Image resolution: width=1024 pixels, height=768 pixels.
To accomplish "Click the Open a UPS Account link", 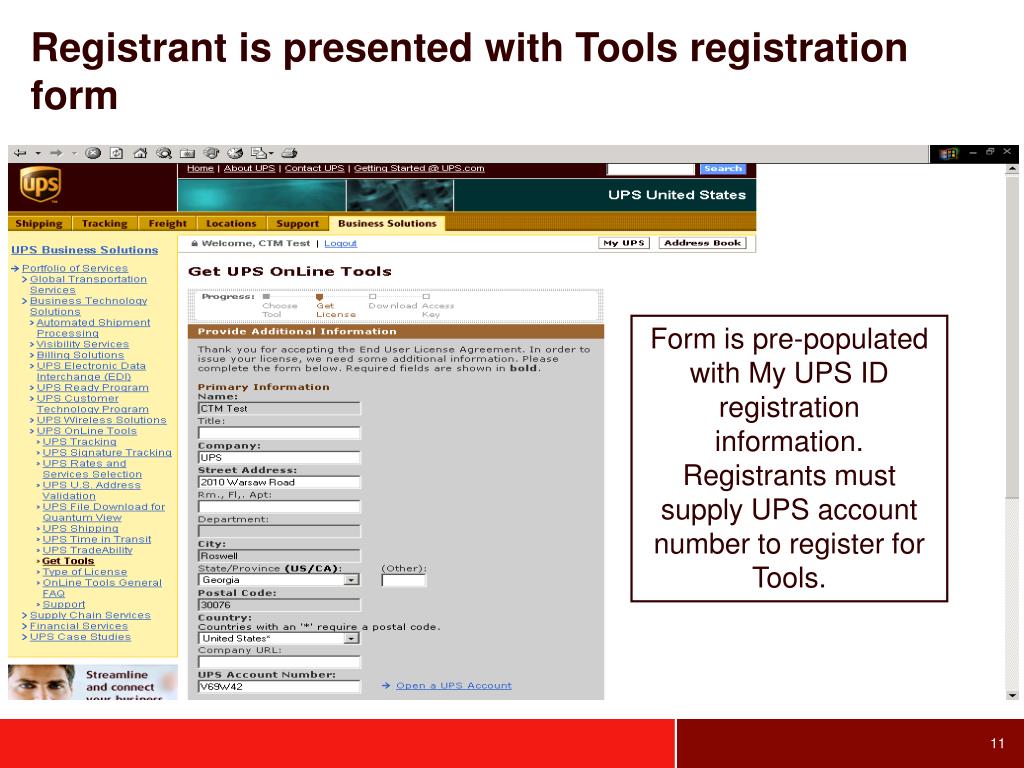I will click(x=453, y=686).
